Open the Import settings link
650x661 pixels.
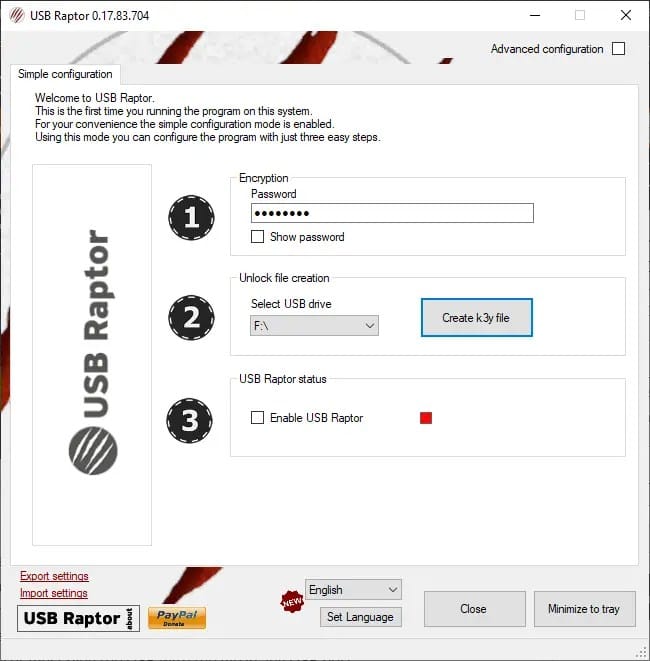pos(54,593)
